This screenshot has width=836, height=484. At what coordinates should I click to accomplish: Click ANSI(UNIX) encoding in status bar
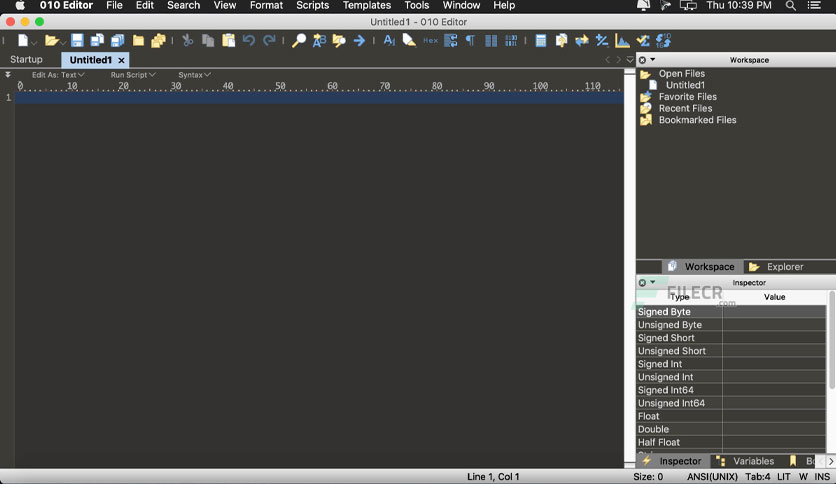pos(712,477)
